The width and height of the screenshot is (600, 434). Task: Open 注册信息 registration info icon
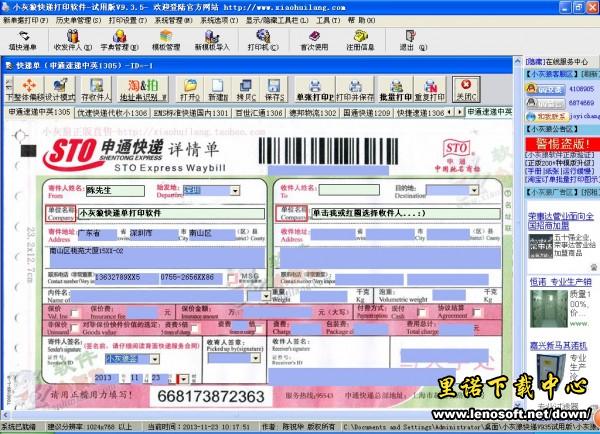360,41
